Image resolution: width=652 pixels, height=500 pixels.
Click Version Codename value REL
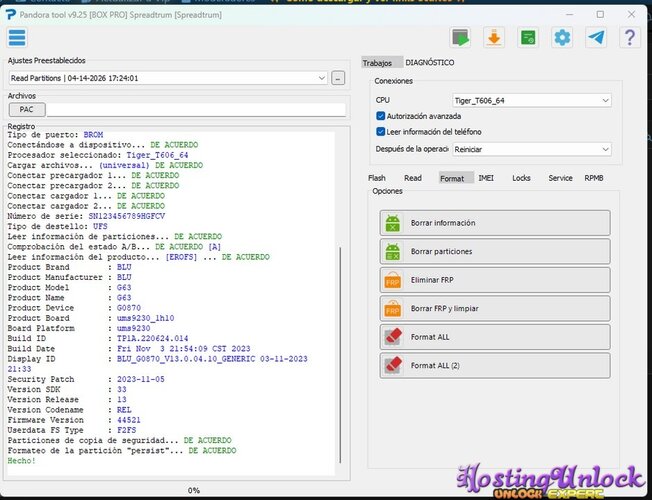point(124,410)
